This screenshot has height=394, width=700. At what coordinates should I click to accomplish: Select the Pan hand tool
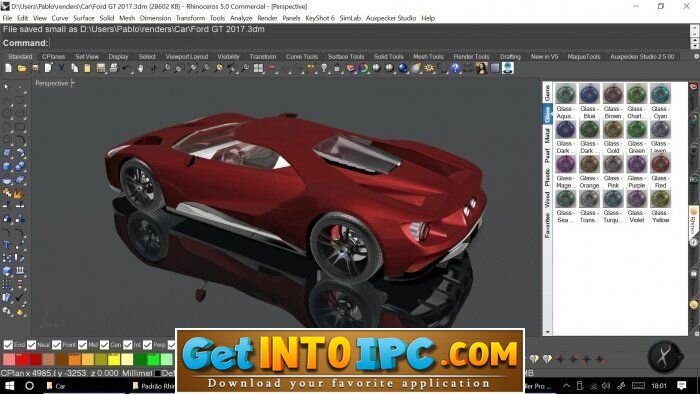(140, 68)
